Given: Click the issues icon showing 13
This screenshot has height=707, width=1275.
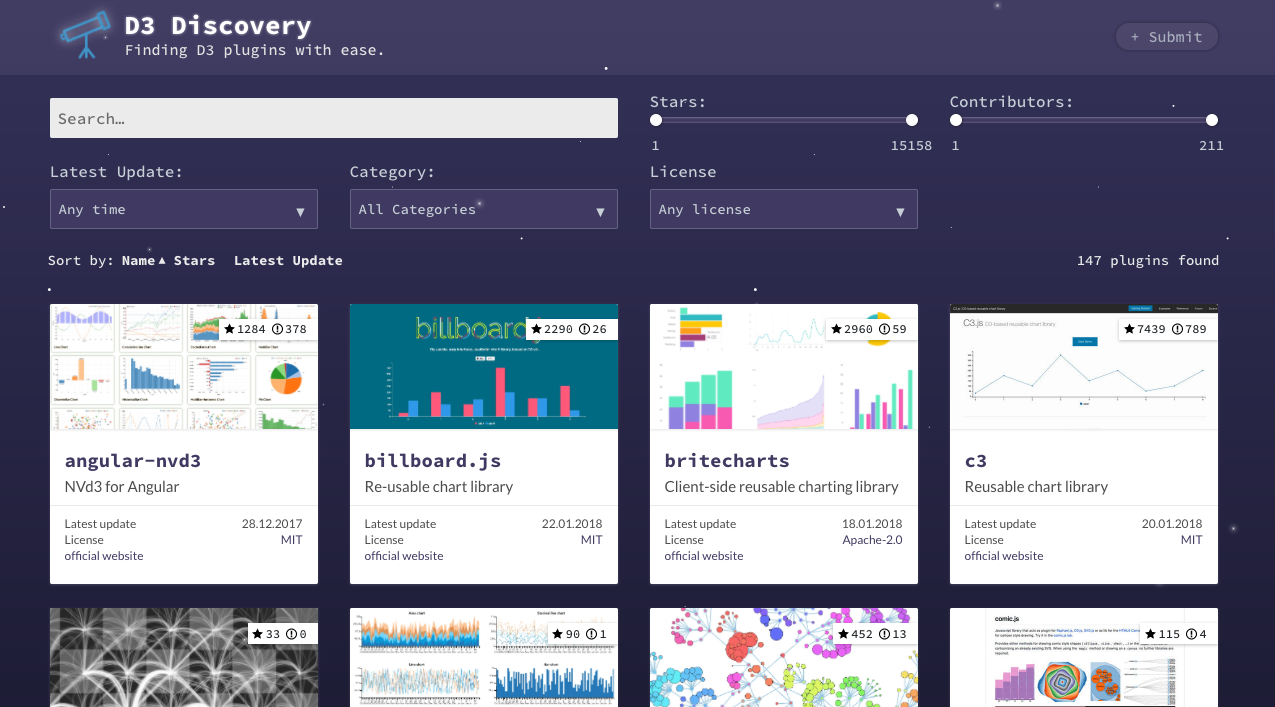Looking at the screenshot, I should [886, 634].
